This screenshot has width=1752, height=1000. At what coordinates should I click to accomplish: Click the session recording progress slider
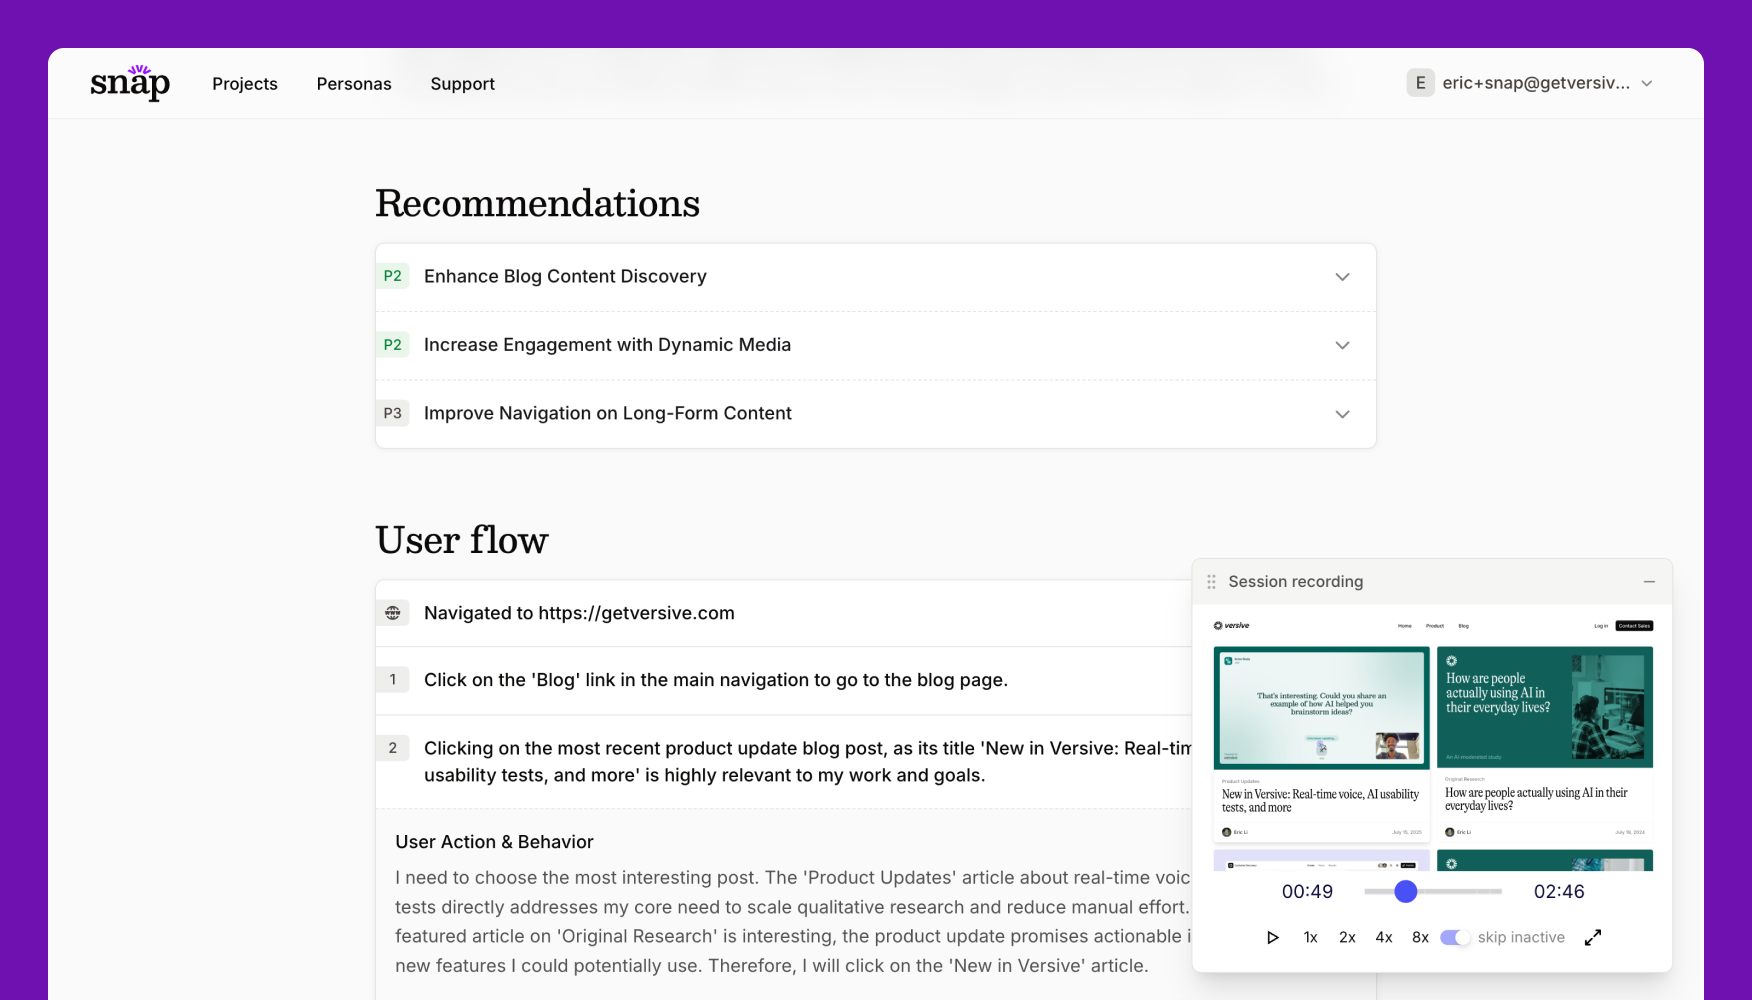pyautogui.click(x=1433, y=891)
